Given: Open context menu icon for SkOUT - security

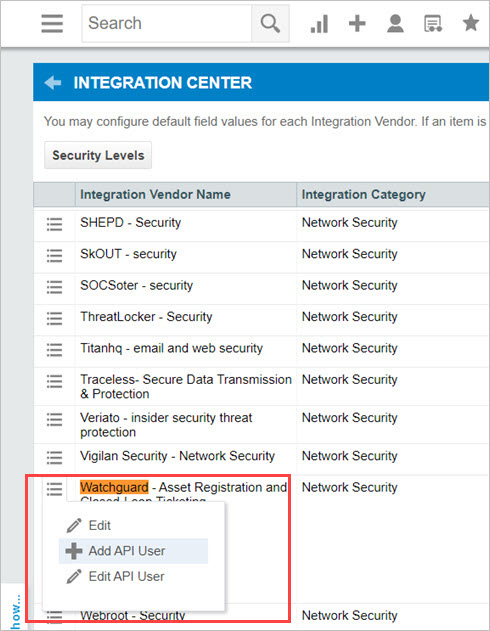Looking at the screenshot, I should point(54,256).
